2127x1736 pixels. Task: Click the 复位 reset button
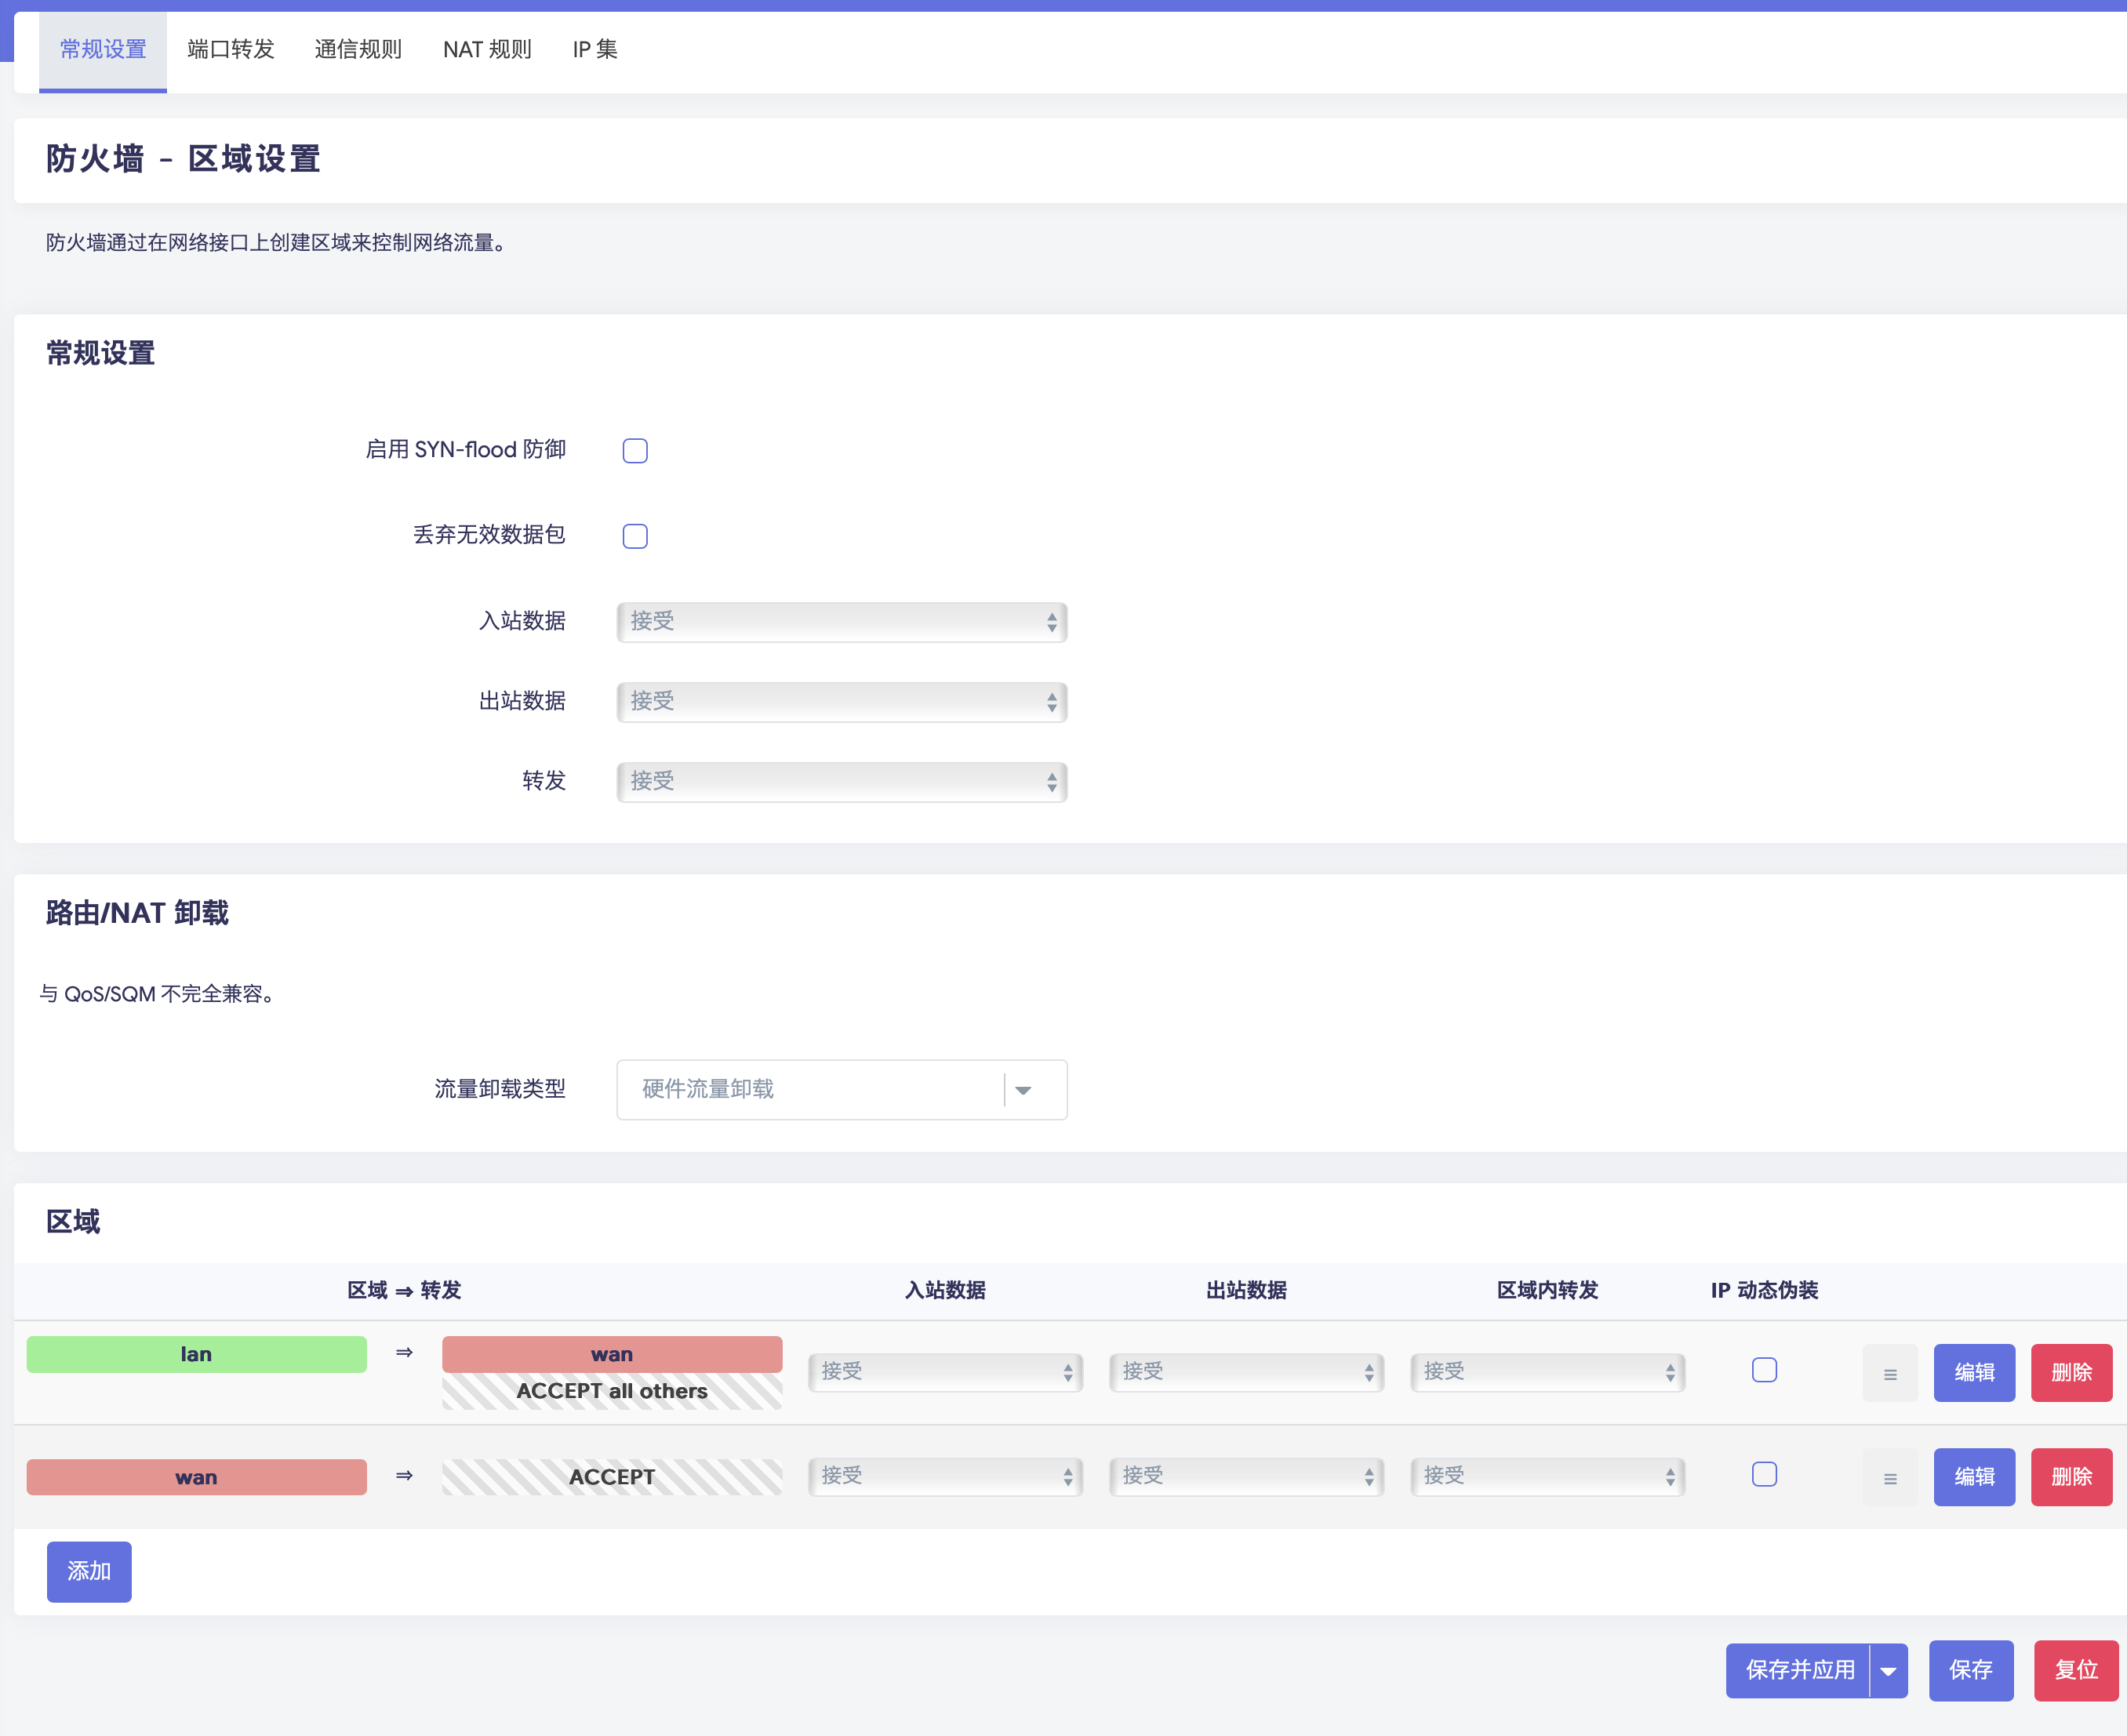point(2075,1670)
